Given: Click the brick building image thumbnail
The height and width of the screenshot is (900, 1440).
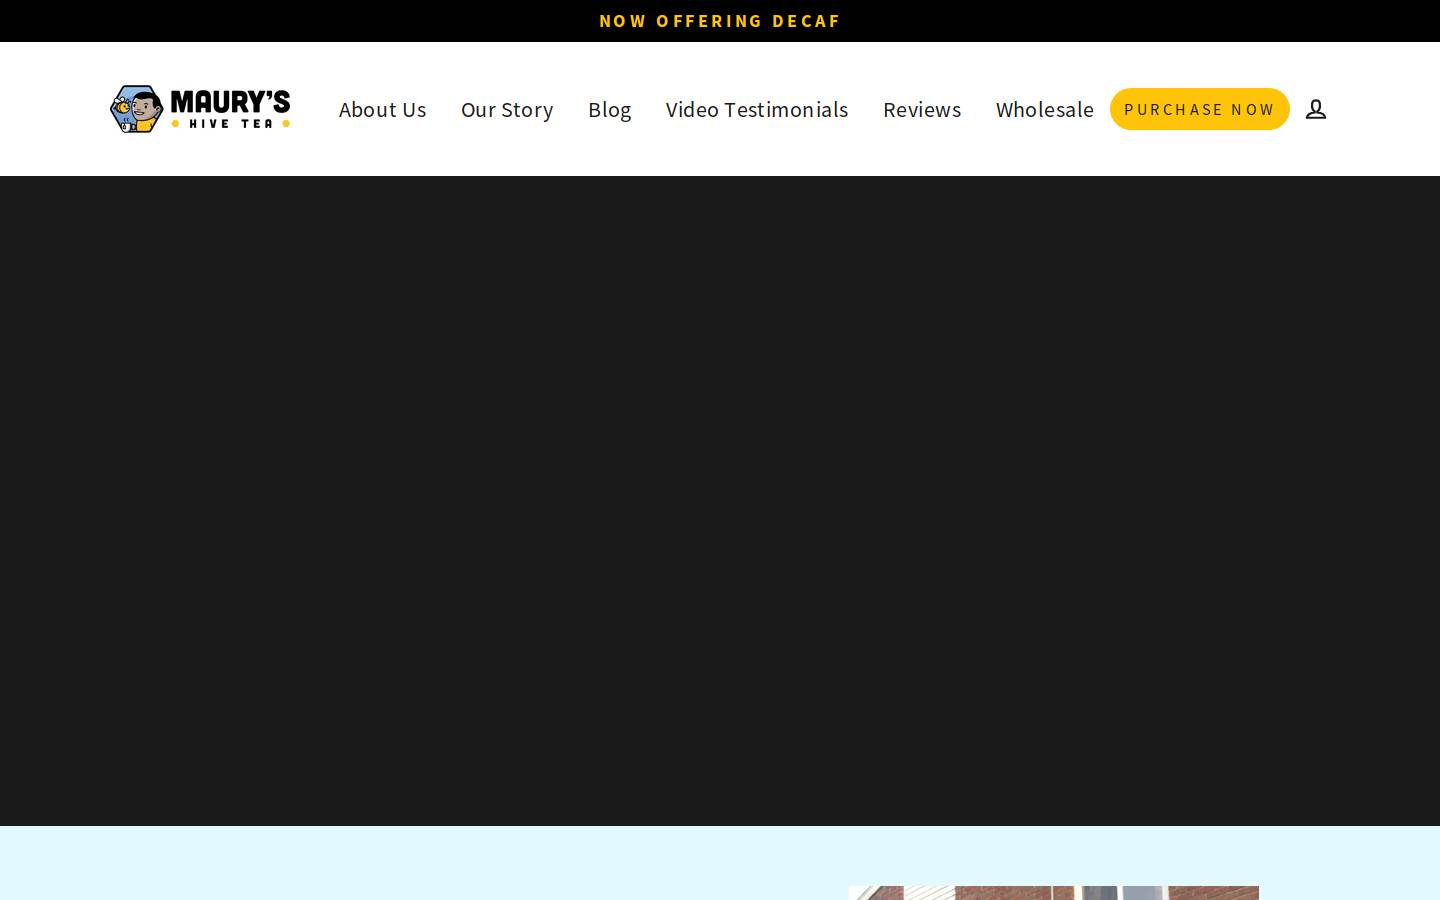Looking at the screenshot, I should point(1054,893).
